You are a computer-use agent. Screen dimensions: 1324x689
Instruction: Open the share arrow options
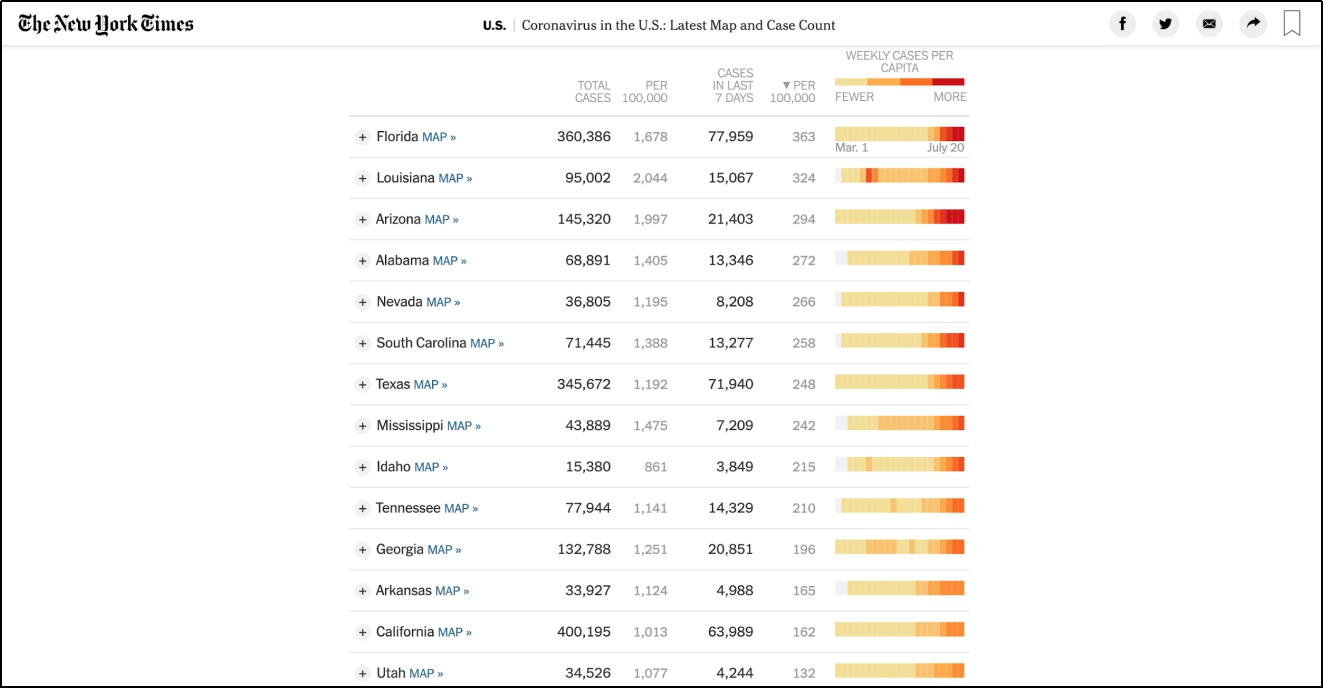[1253, 24]
